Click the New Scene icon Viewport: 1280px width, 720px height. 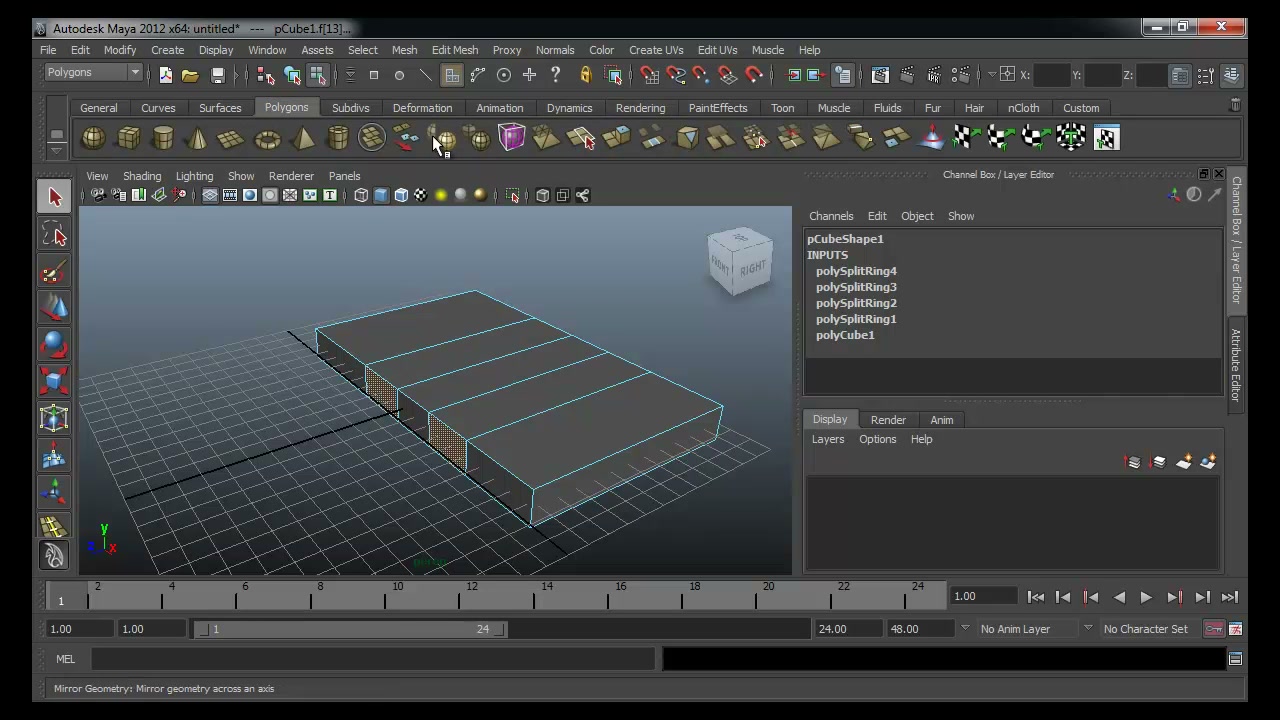click(x=165, y=75)
